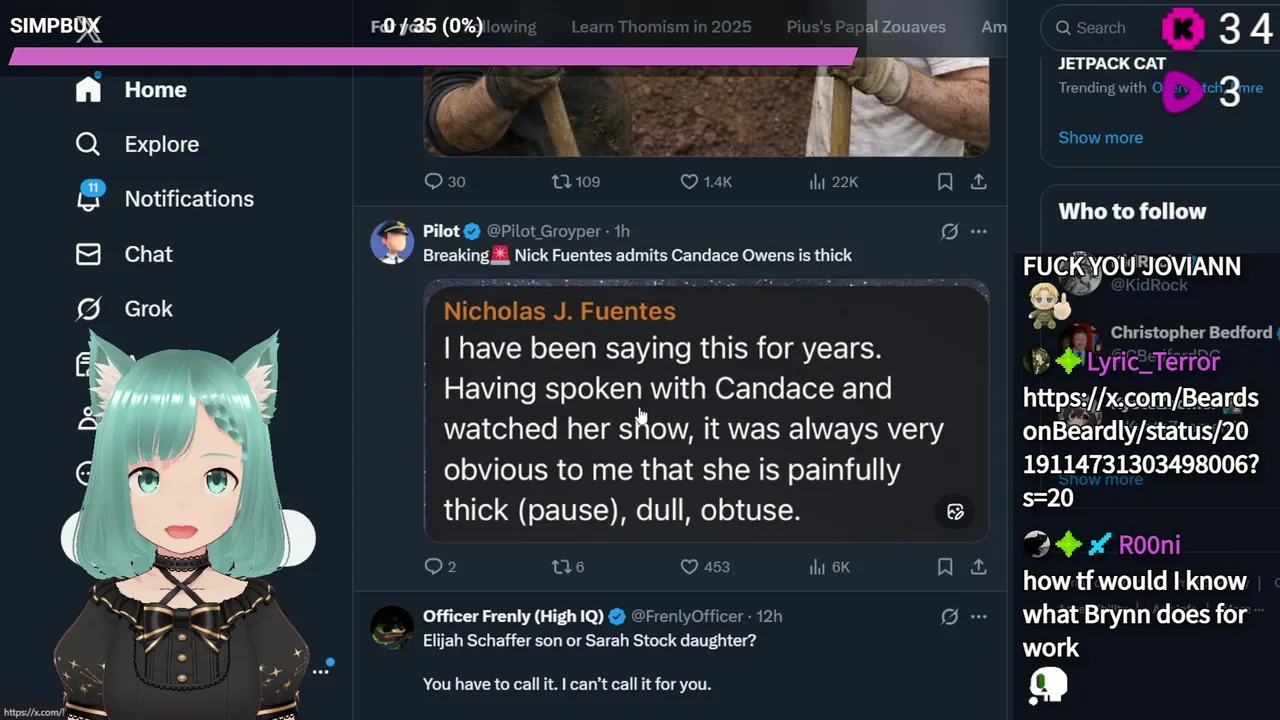The height and width of the screenshot is (720, 1280).
Task: Open @Pilot_Groyper profile handle
Action: point(543,231)
